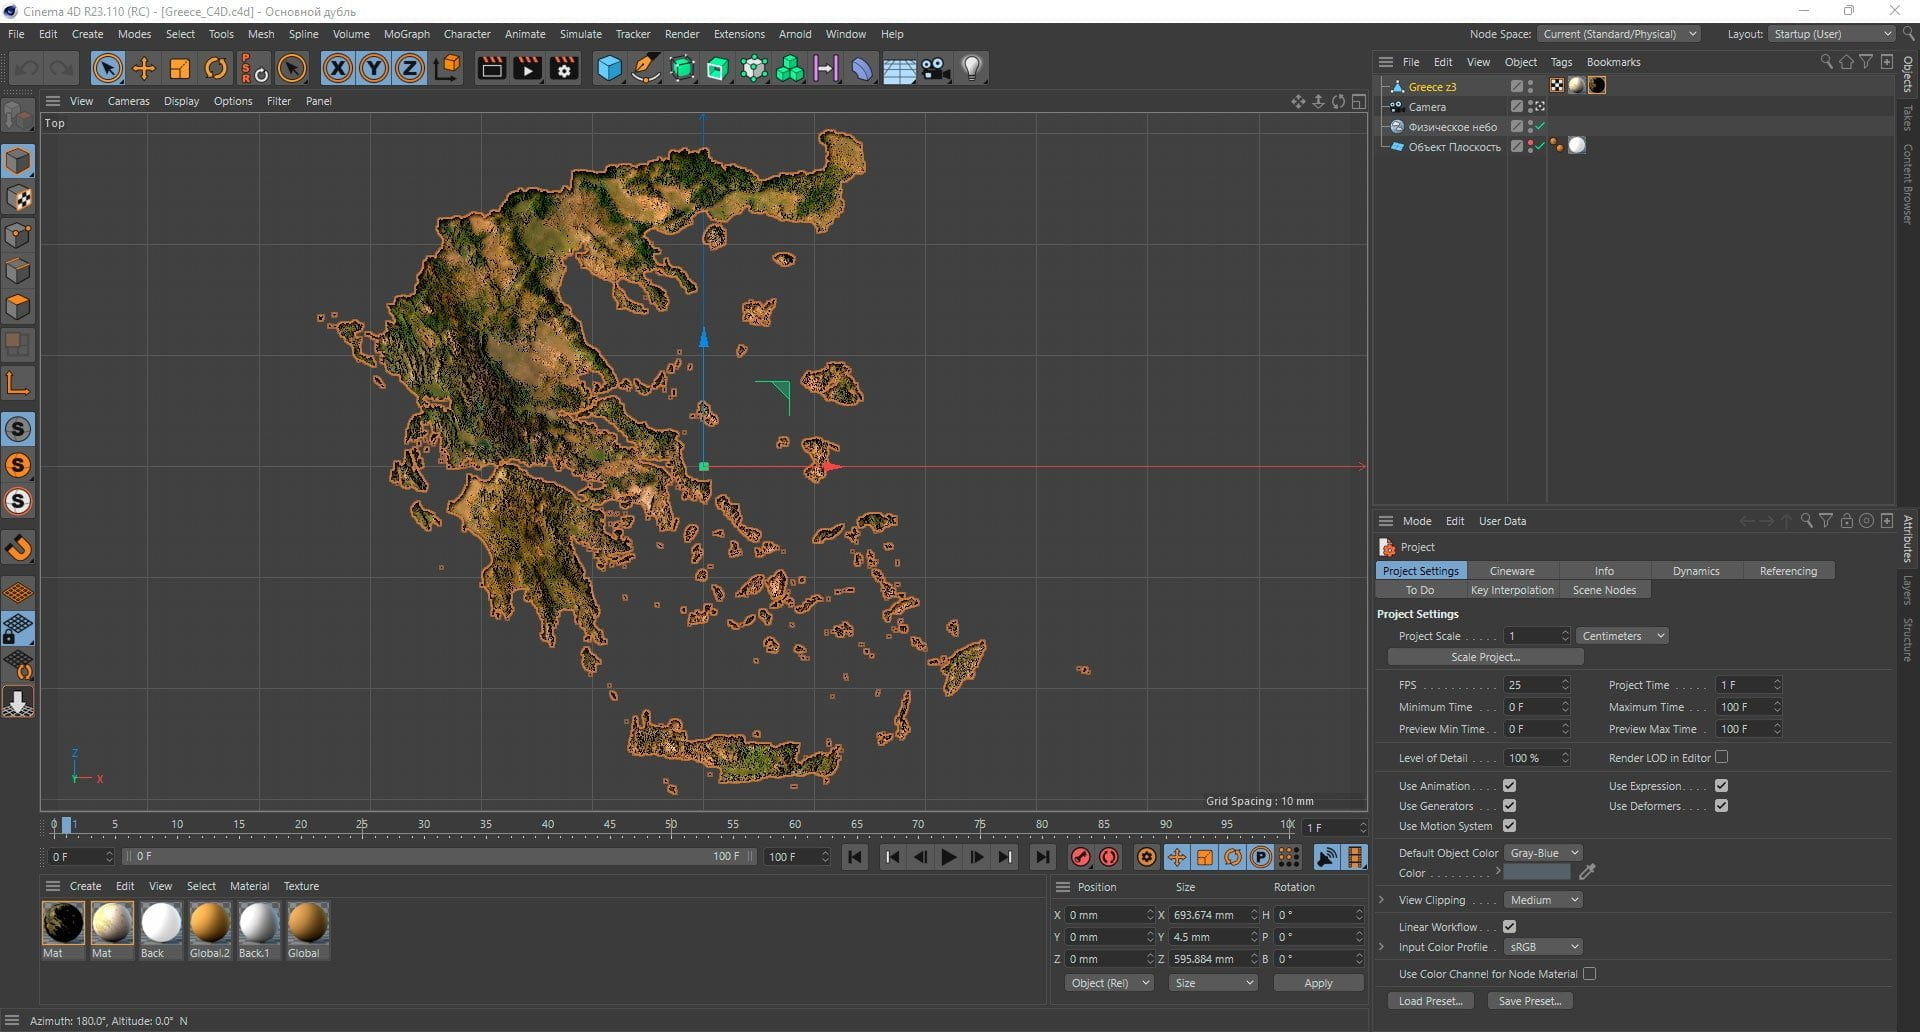
Task: Toggle layer checkbox for Greece z3
Action: click(1516, 87)
